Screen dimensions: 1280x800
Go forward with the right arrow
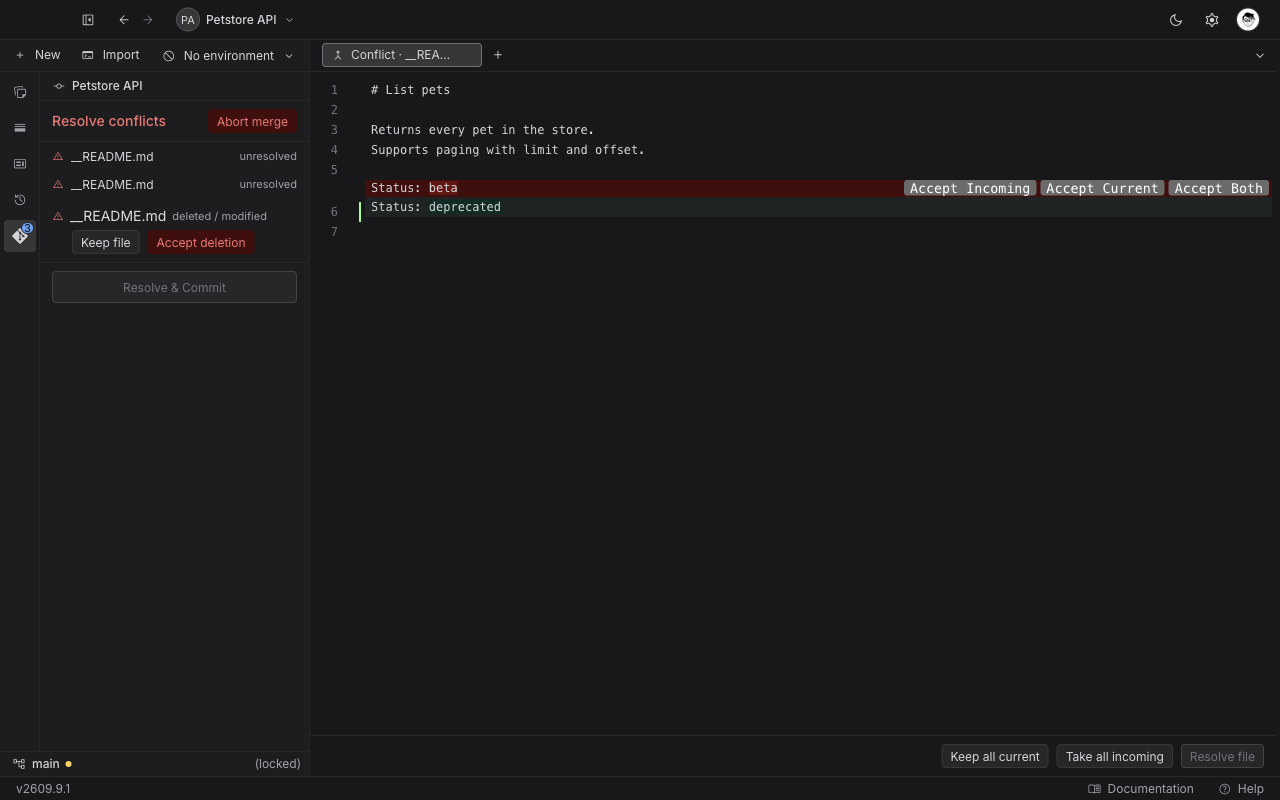coord(148,20)
